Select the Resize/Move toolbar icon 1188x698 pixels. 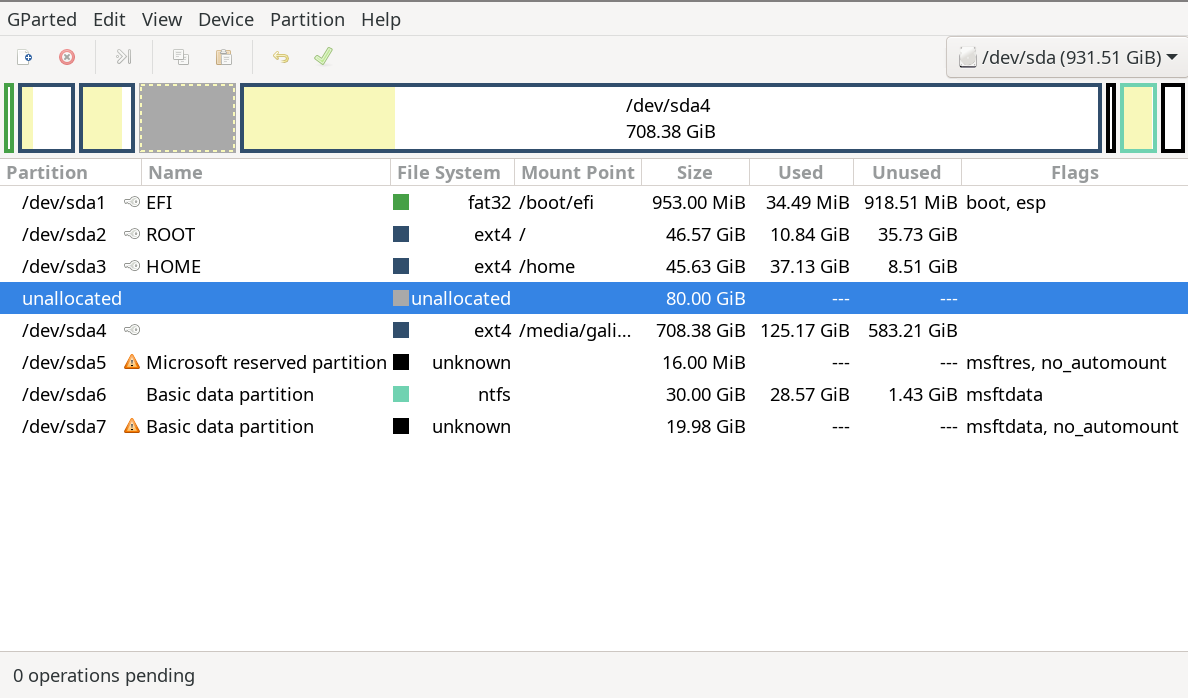click(123, 57)
